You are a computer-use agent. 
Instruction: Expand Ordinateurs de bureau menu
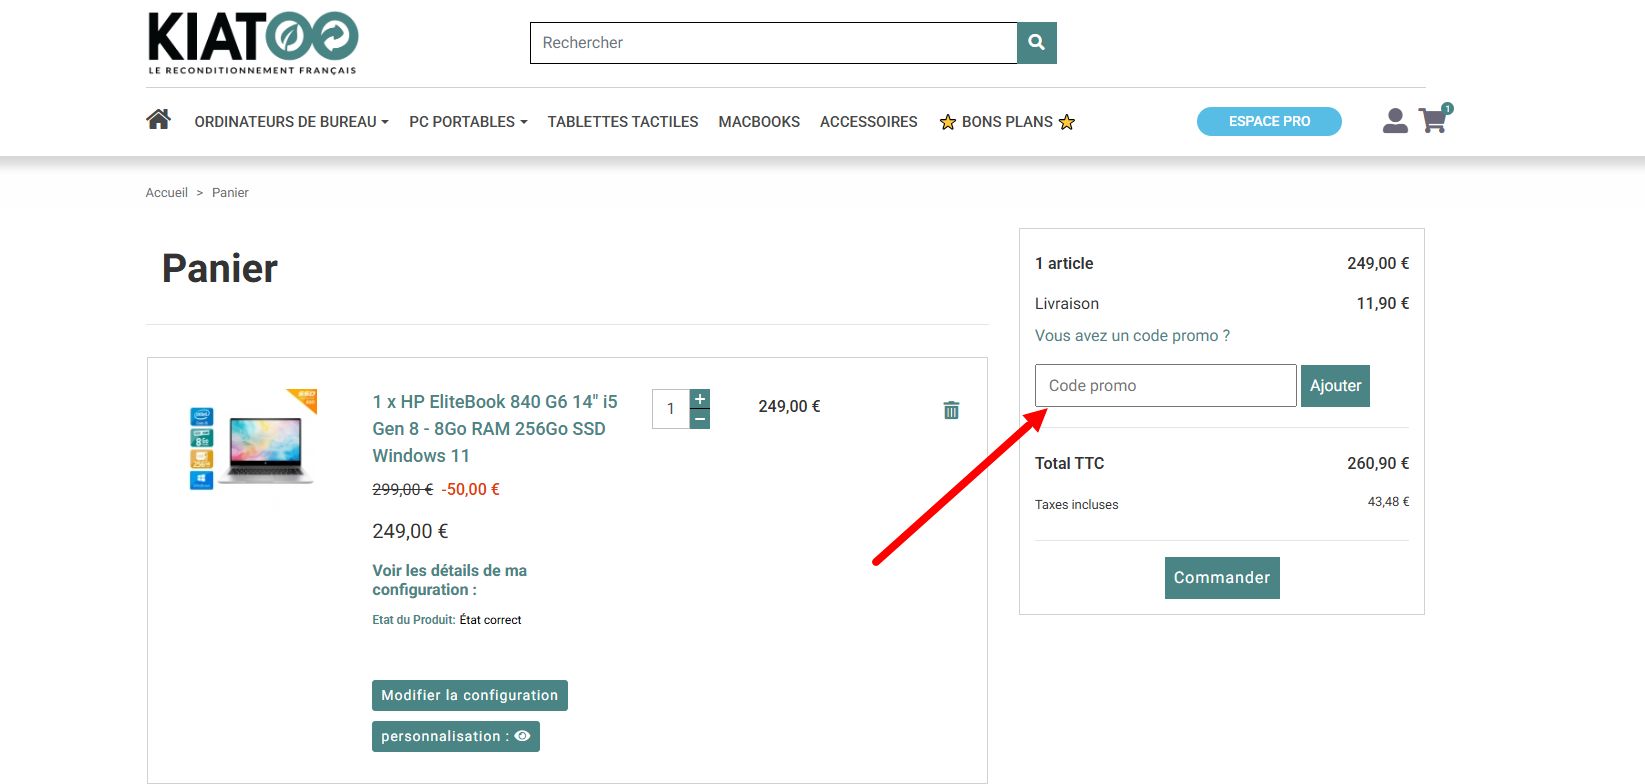coord(291,122)
